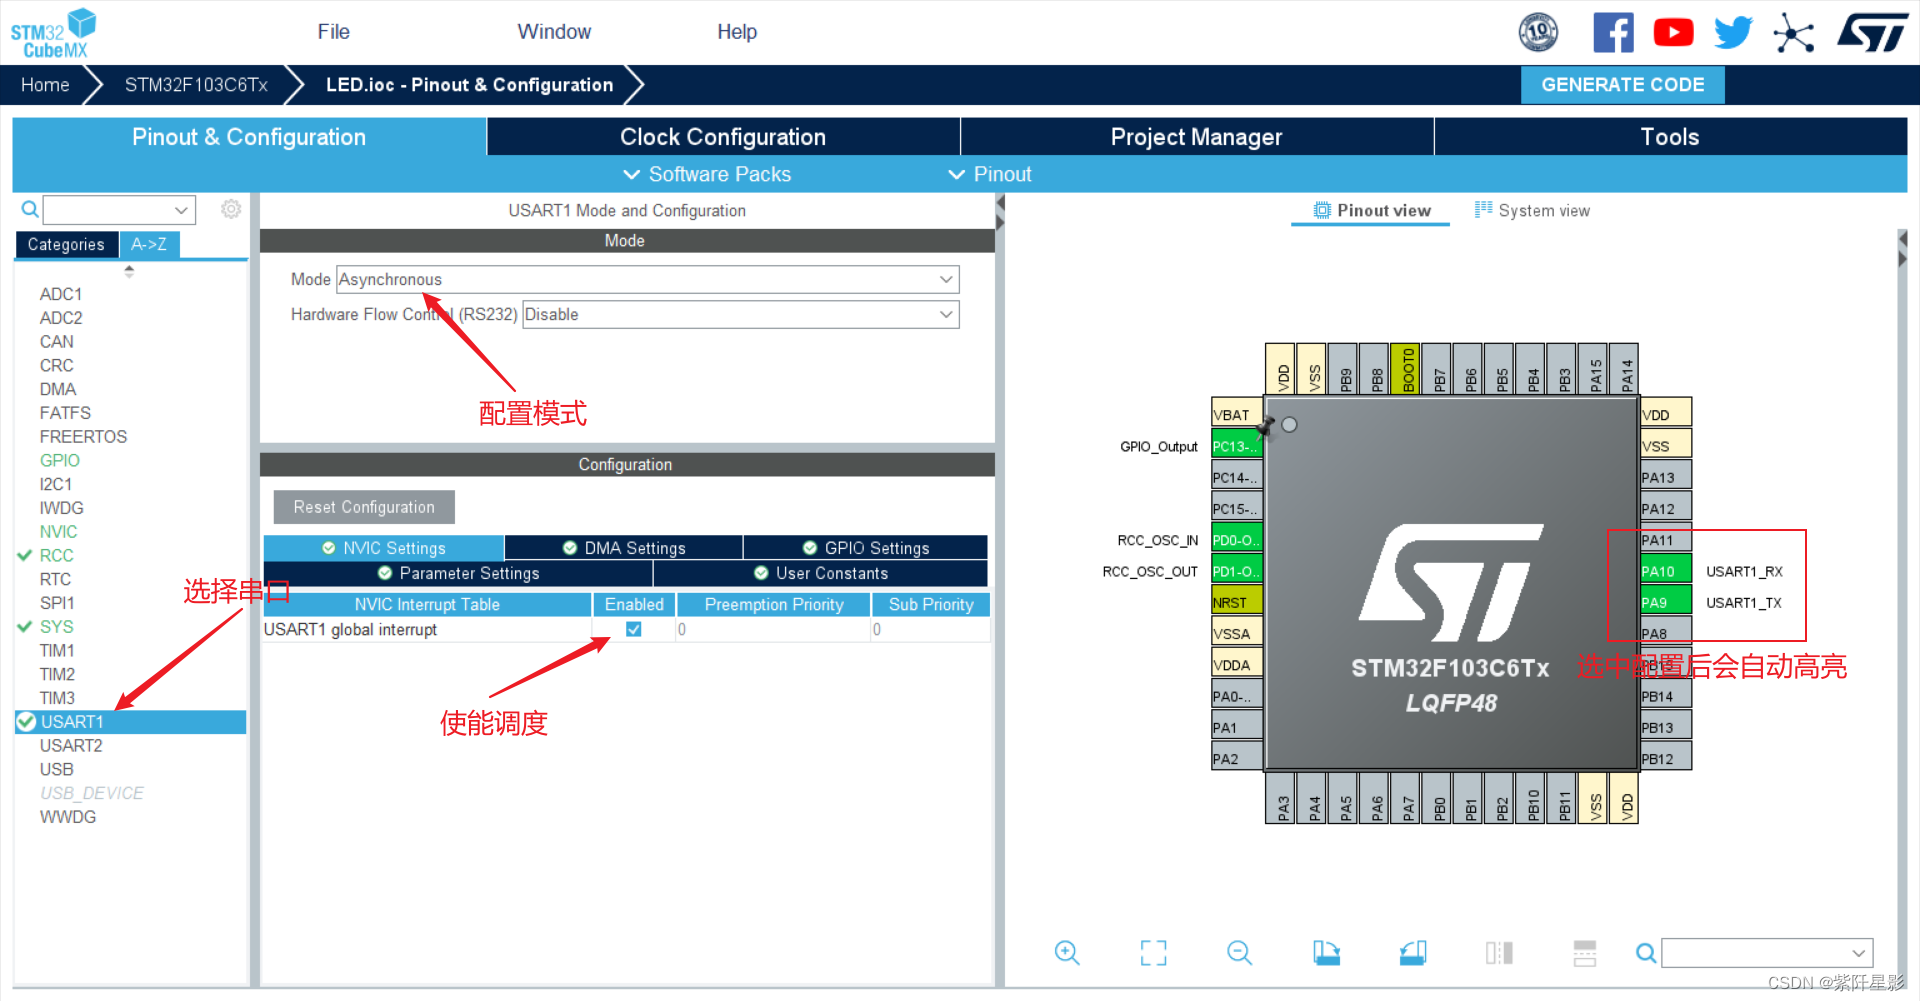Screen dimensions: 1920x1001
Task: Switch the category list to A->Z sorting
Action: point(149,244)
